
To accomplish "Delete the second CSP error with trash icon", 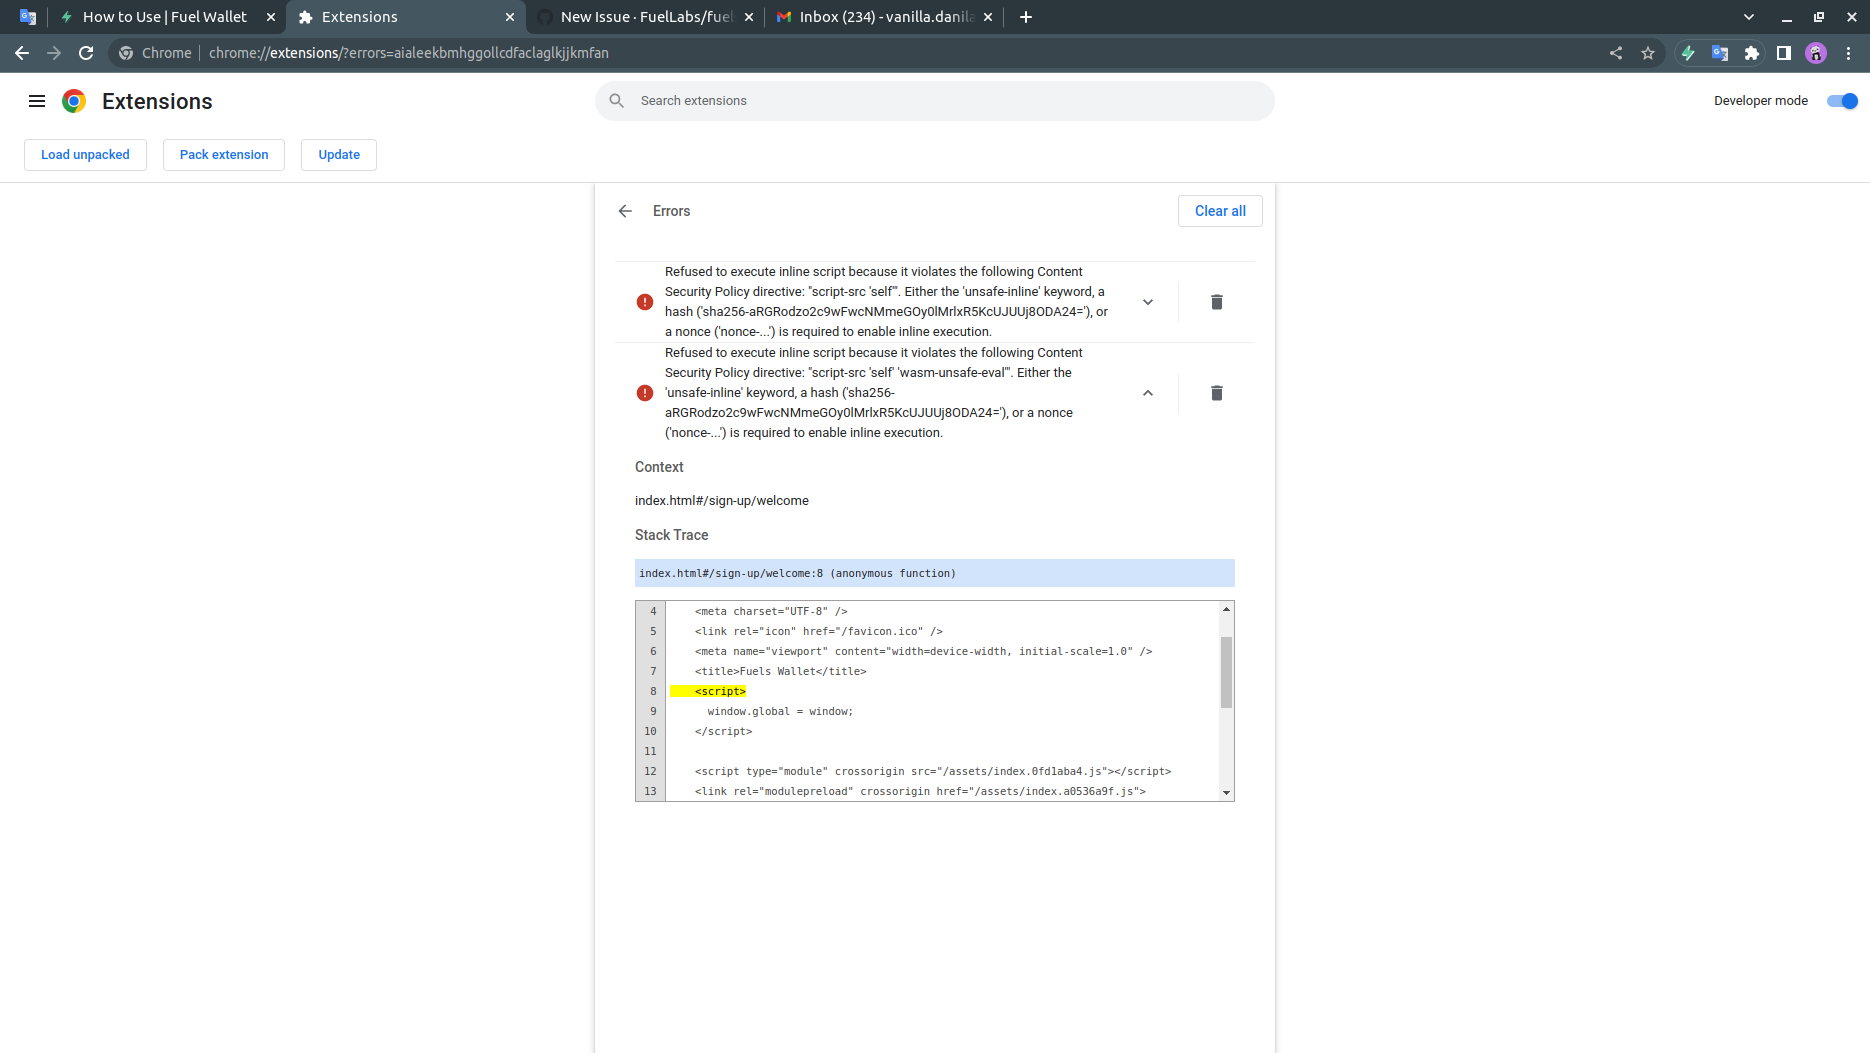I will (1216, 393).
